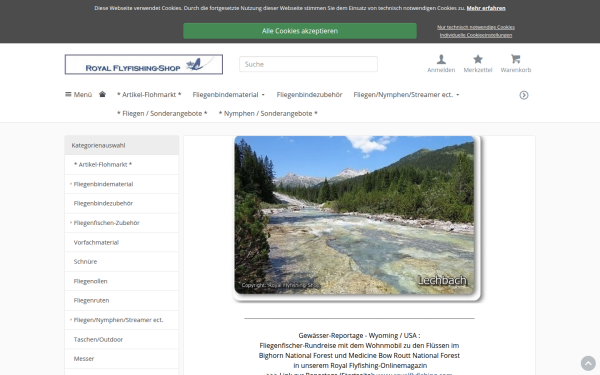Focus the Suche search field

tap(308, 64)
